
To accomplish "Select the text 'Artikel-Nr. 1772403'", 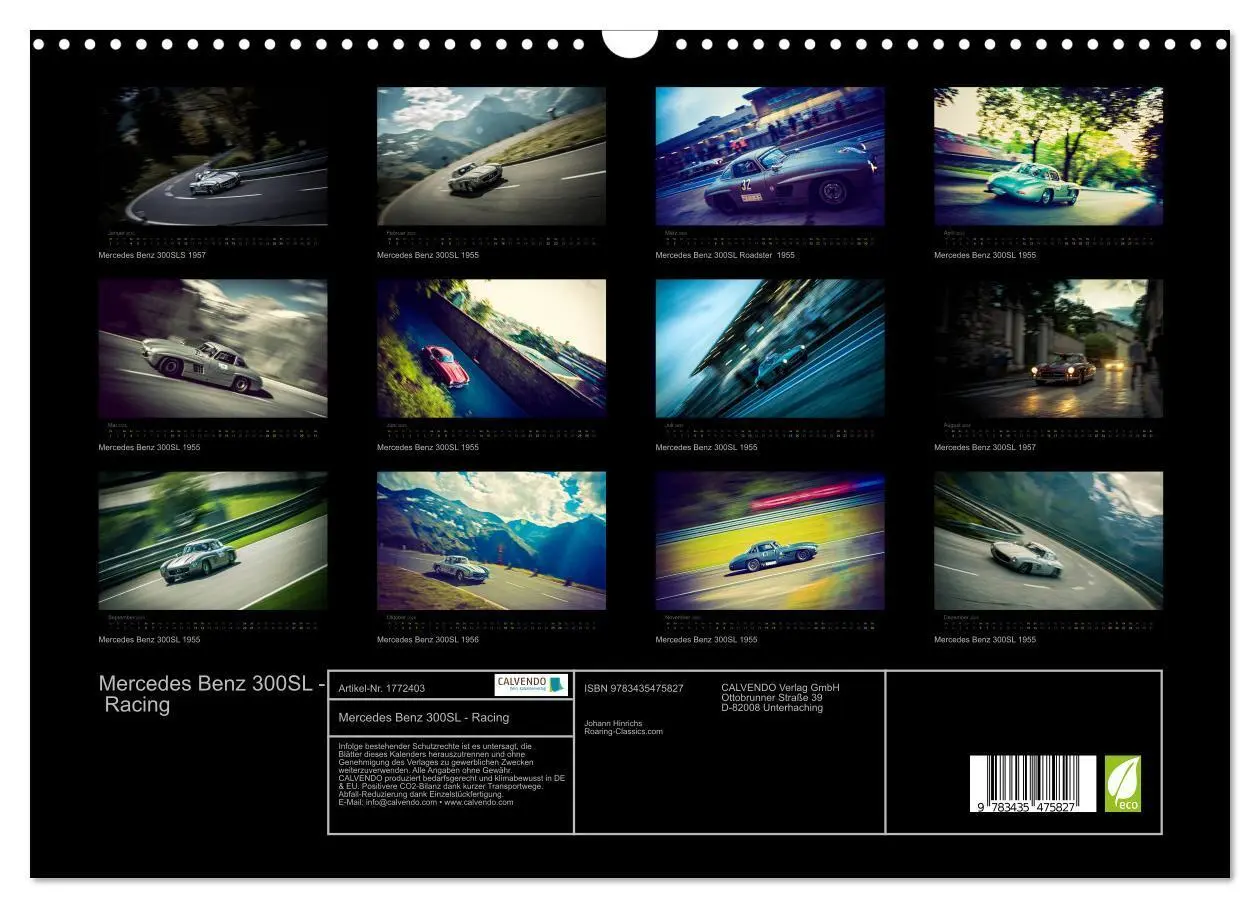I will [382, 688].
